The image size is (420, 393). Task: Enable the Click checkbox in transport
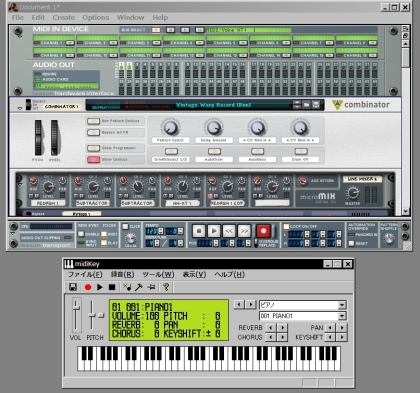[x=125, y=227]
